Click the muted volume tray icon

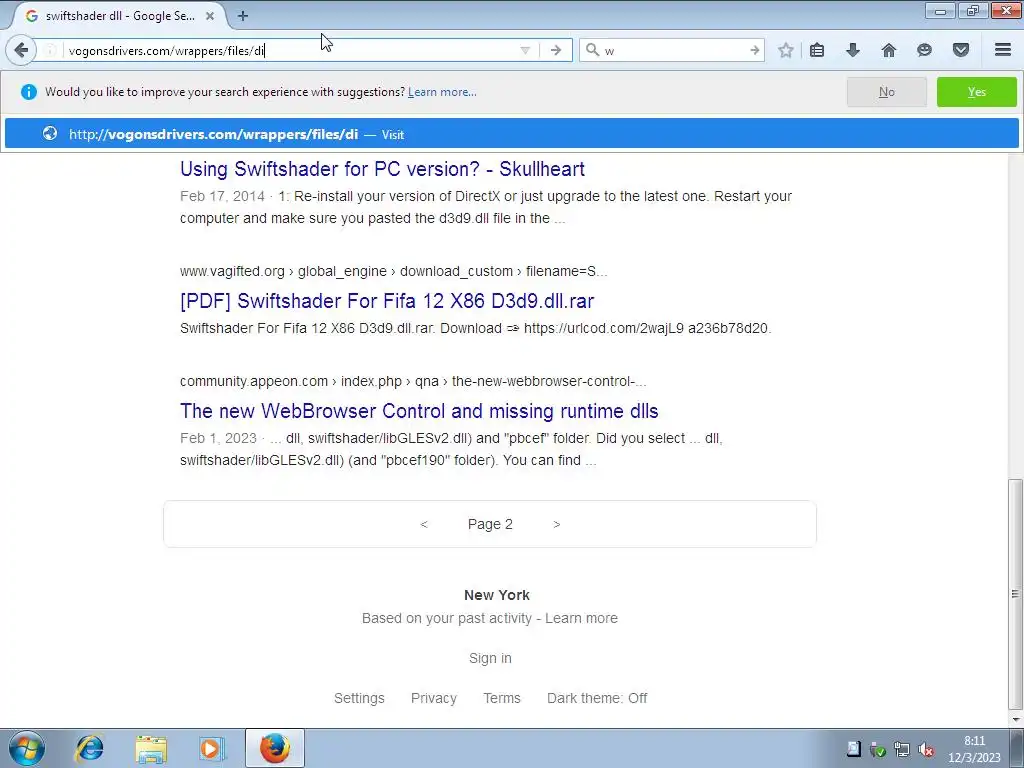tap(925, 749)
